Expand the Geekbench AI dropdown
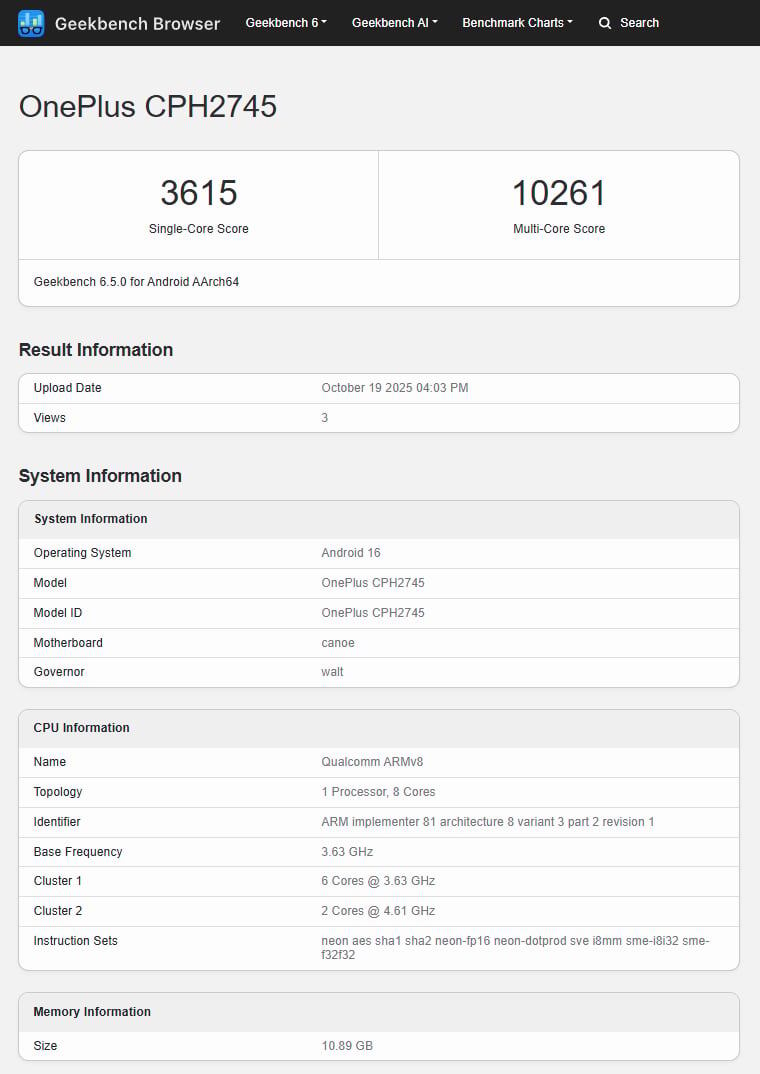Viewport: 760px width, 1074px height. [x=393, y=22]
